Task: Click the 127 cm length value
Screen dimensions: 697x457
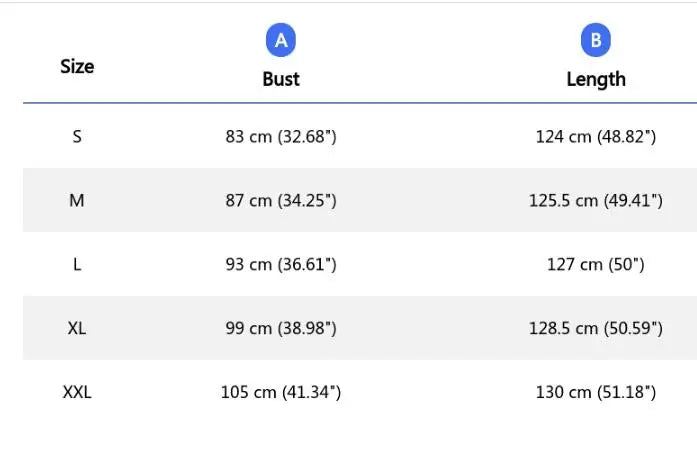Action: [596, 264]
